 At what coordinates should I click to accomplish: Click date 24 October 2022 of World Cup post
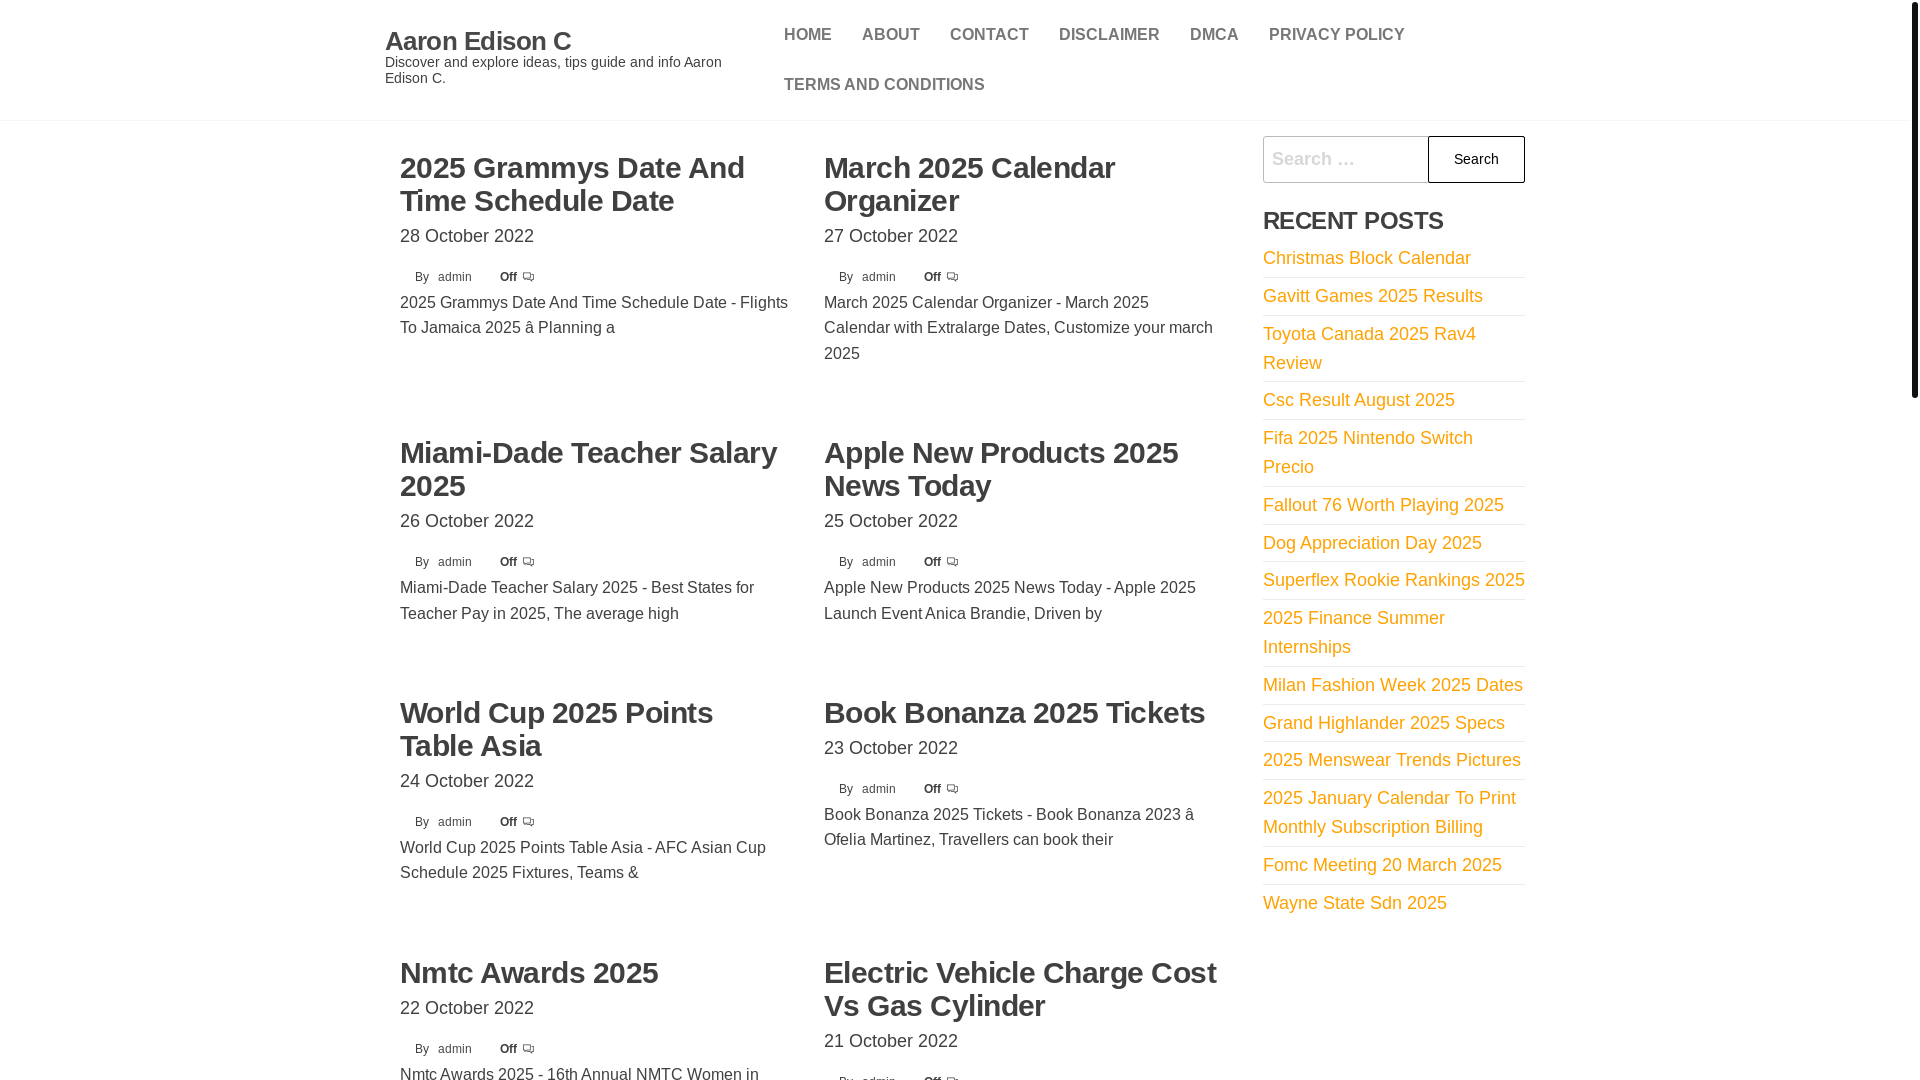[x=467, y=781]
